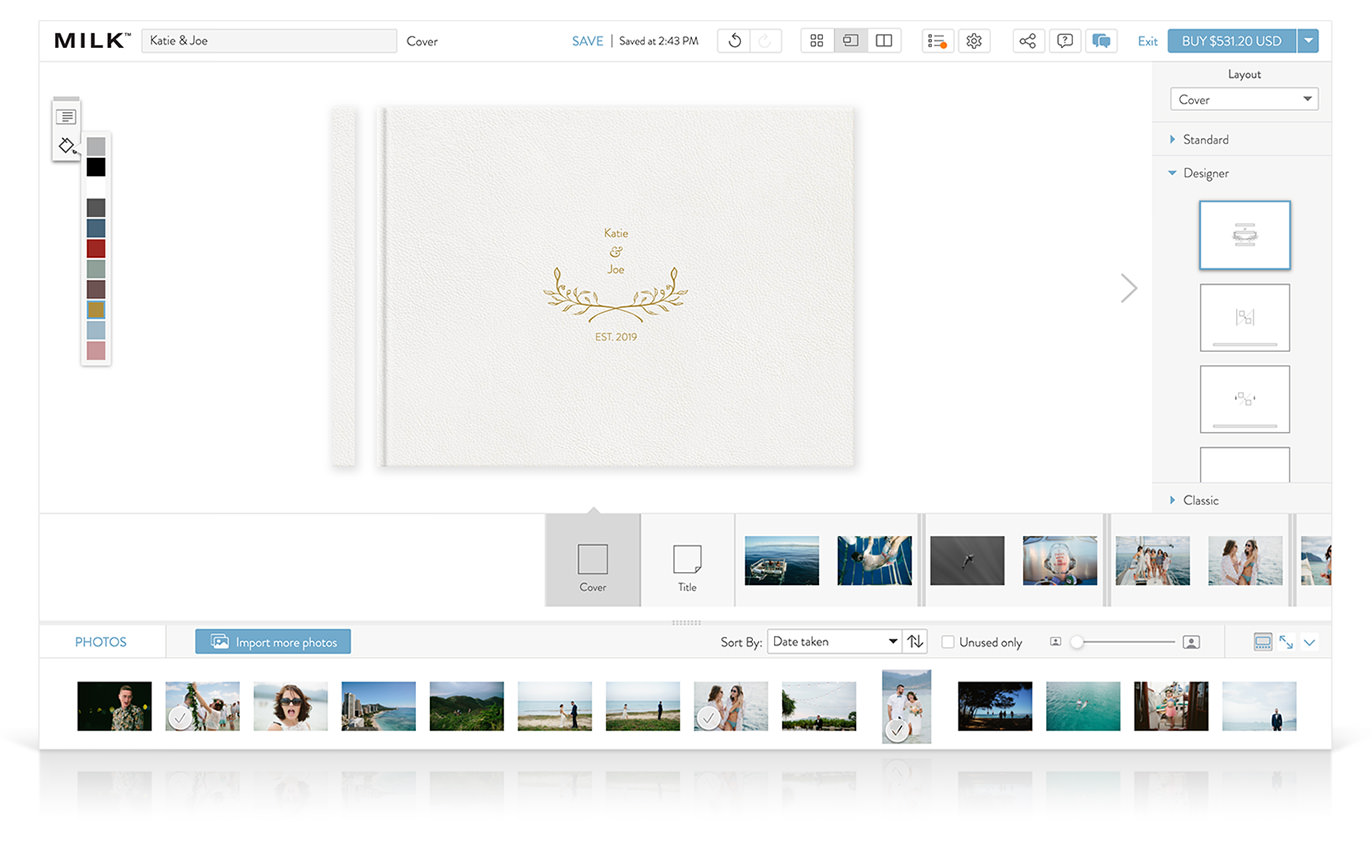Image resolution: width=1372 pixels, height=860 pixels.
Task: Pick the light gray color swatch
Action: [x=96, y=147]
